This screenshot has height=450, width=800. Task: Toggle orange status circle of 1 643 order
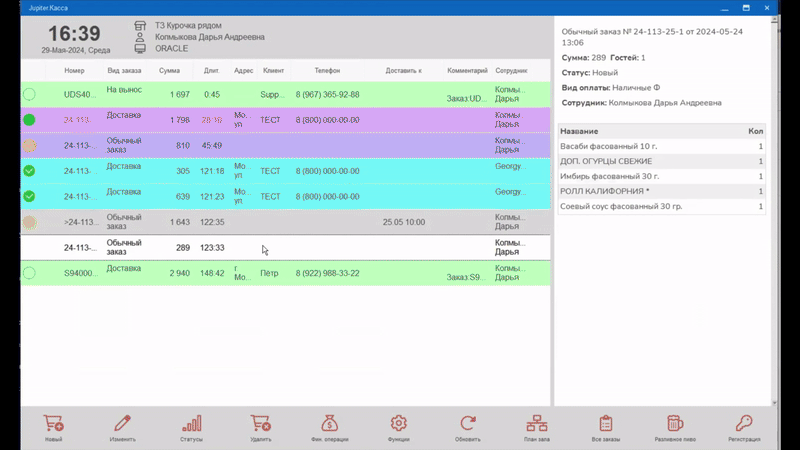[30, 222]
